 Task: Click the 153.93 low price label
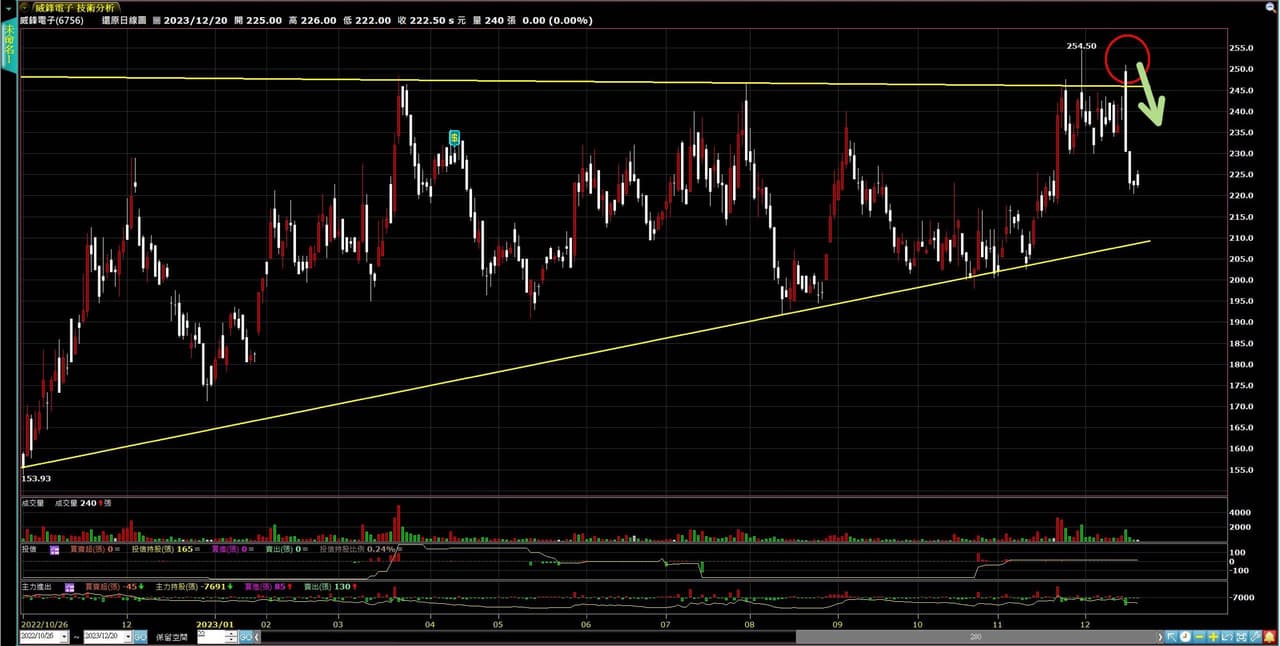36,478
